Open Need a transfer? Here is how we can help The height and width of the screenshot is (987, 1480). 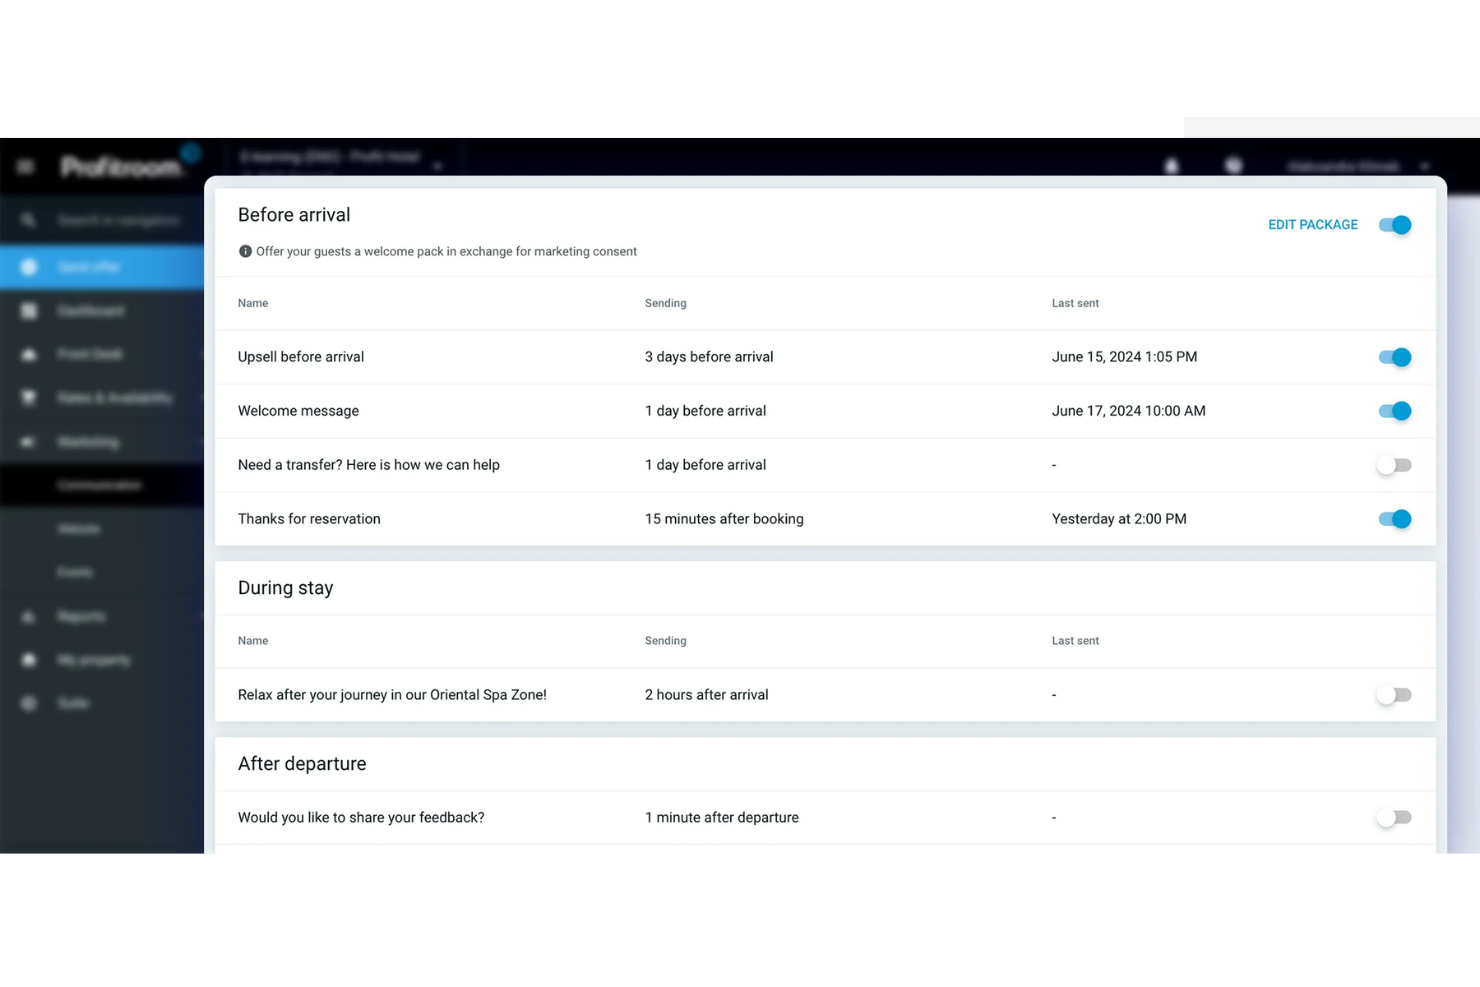point(369,465)
